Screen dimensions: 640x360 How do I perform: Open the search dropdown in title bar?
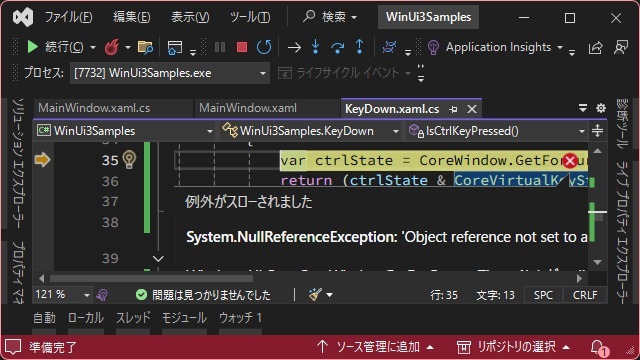coord(354,17)
